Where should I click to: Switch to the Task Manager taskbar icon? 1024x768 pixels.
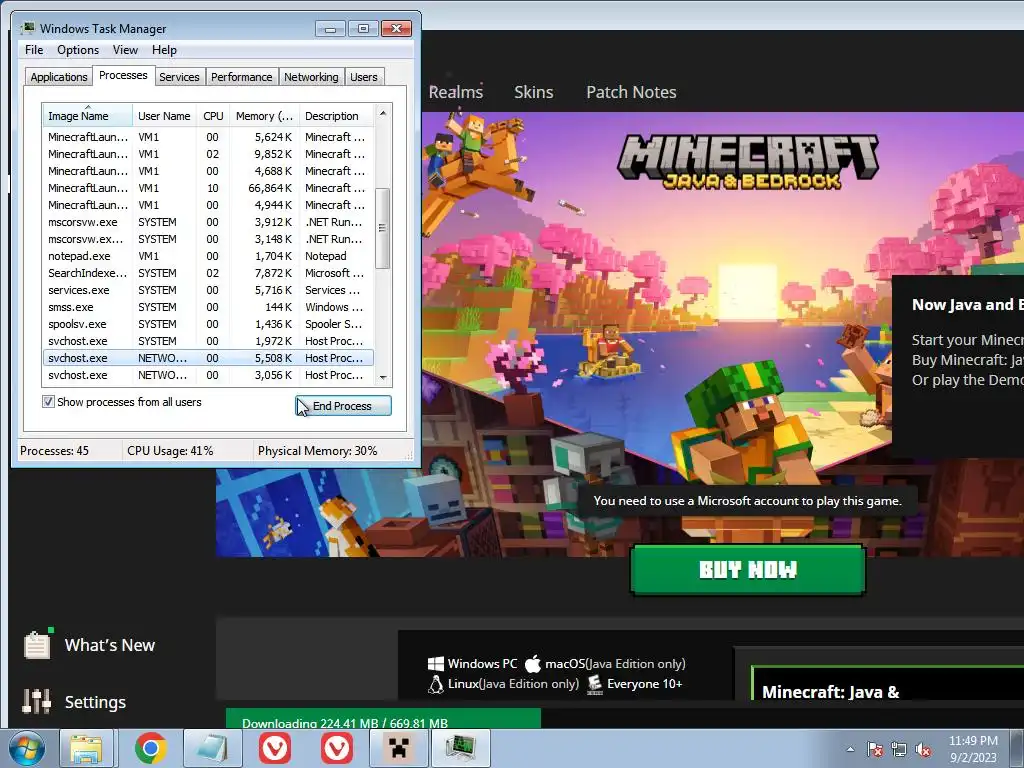point(460,749)
